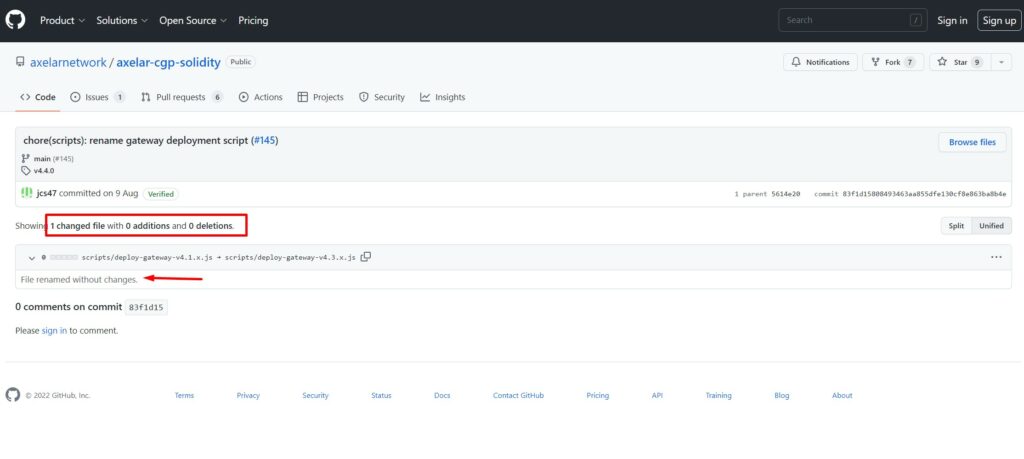Click the Notifications bell button

pyautogui.click(x=819, y=62)
